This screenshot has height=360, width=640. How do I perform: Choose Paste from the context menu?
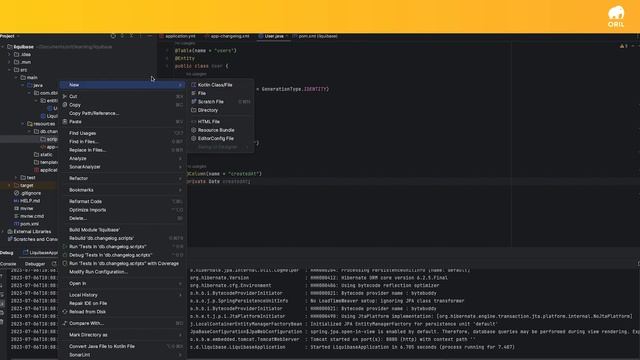[122, 122]
